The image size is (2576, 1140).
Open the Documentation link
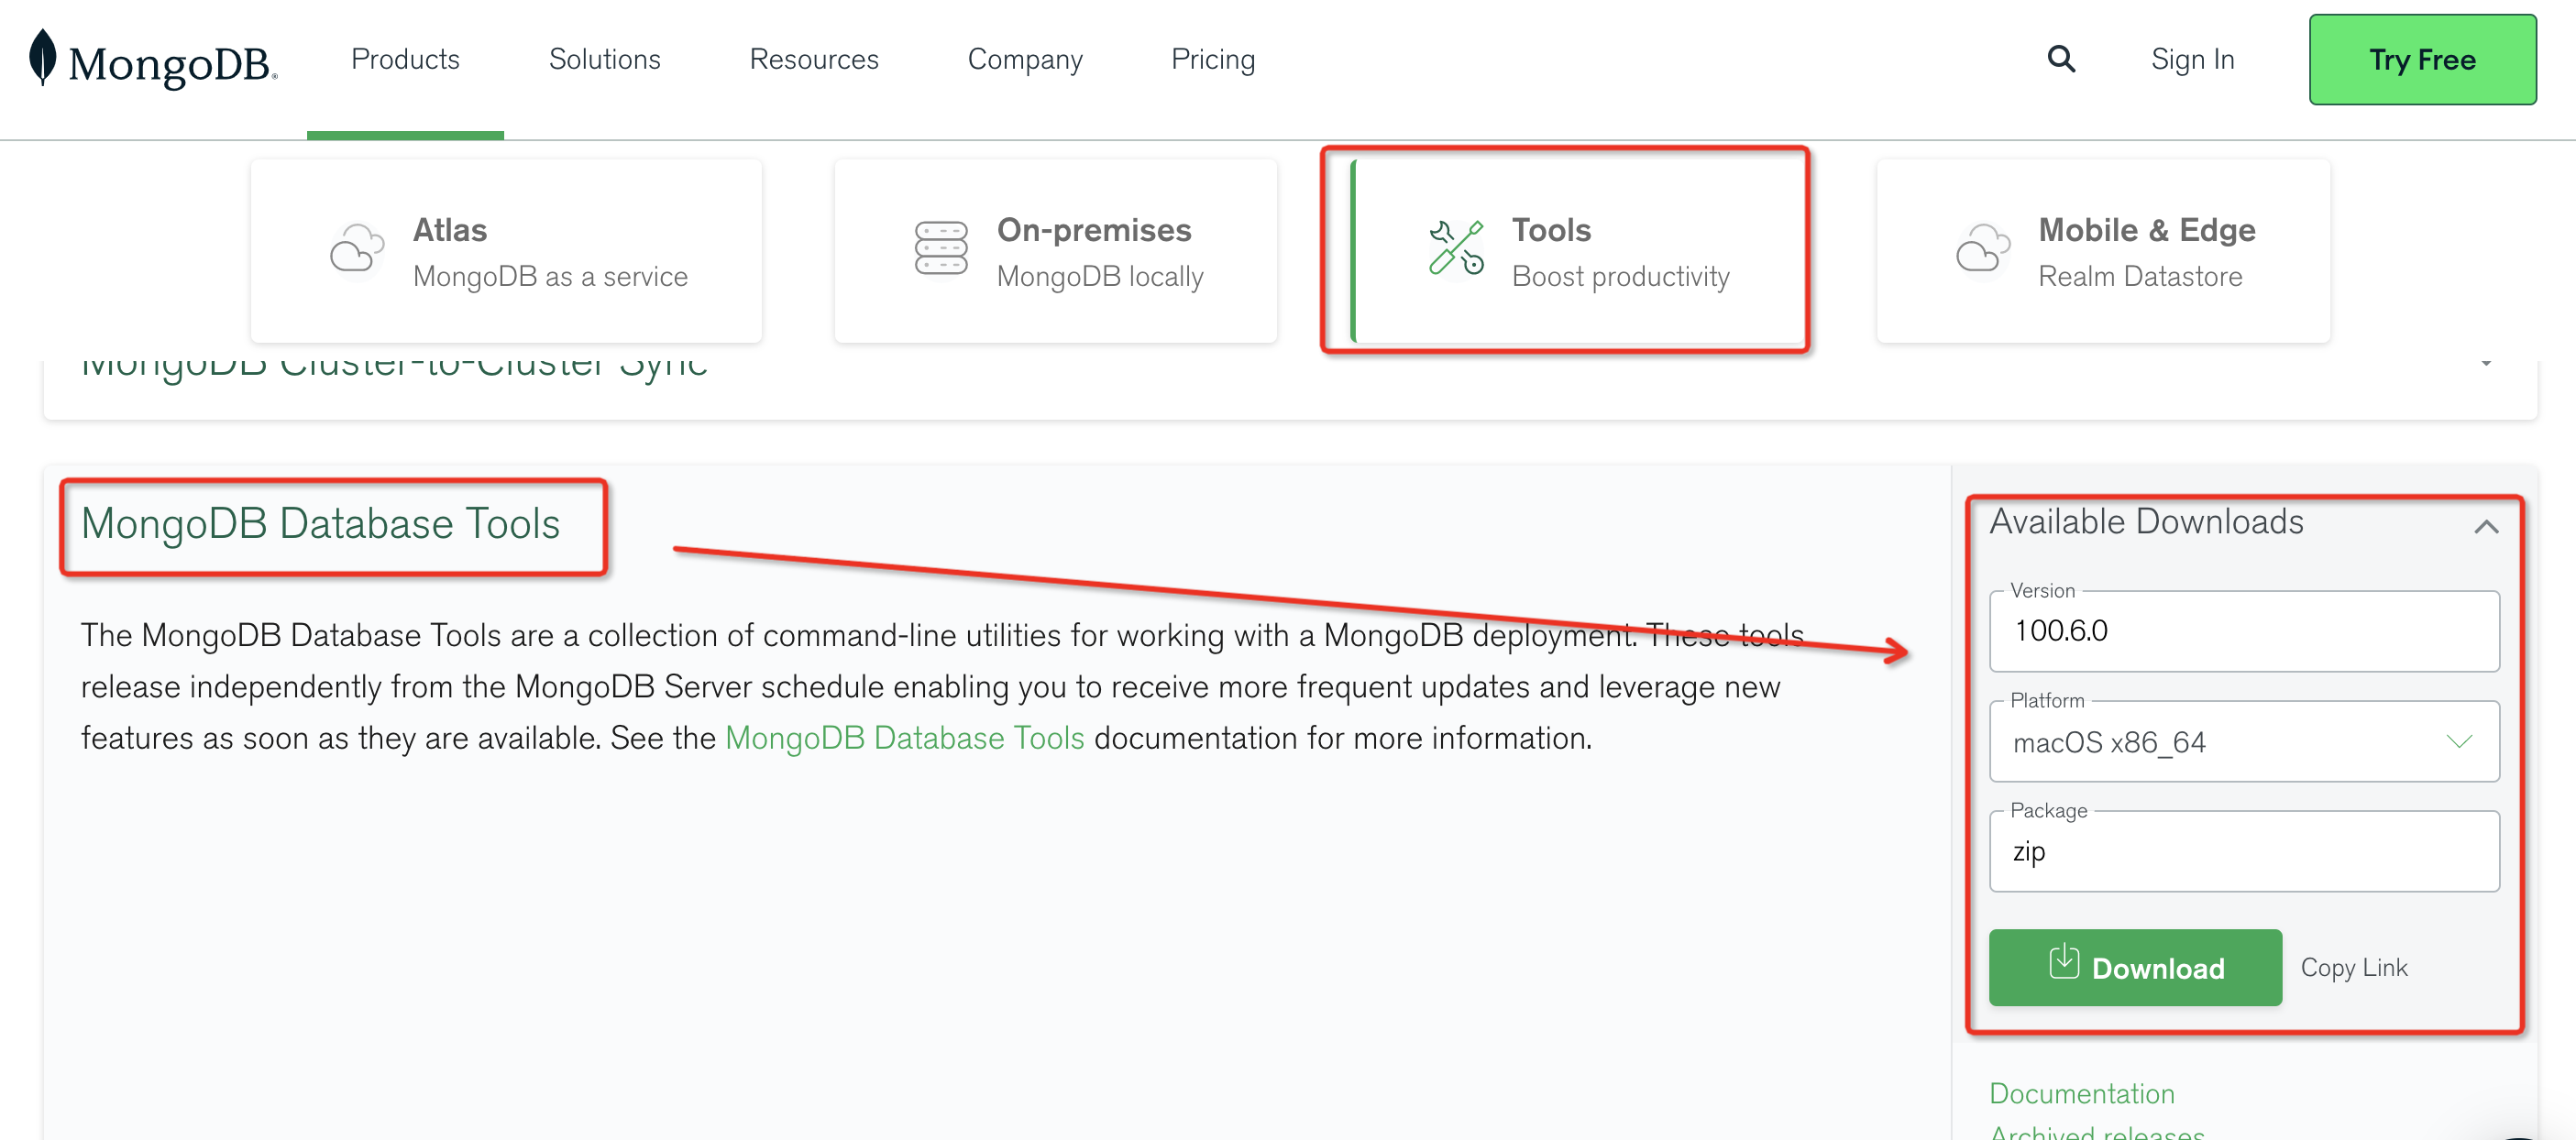coord(2081,1093)
